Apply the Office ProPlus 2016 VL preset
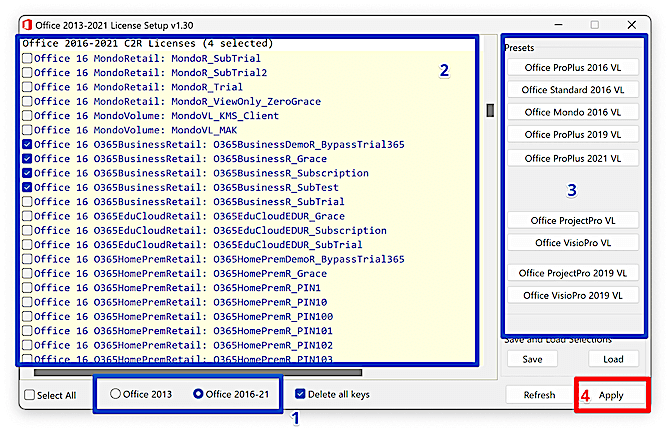Screen dimensions: 670x431 click(x=573, y=67)
